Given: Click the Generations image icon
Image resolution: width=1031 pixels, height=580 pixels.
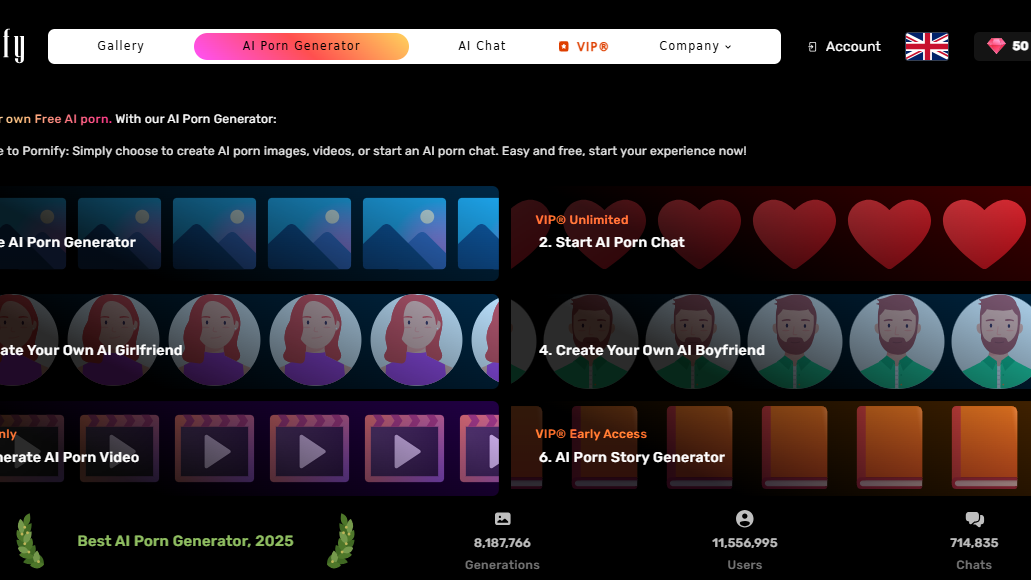Looking at the screenshot, I should (502, 519).
